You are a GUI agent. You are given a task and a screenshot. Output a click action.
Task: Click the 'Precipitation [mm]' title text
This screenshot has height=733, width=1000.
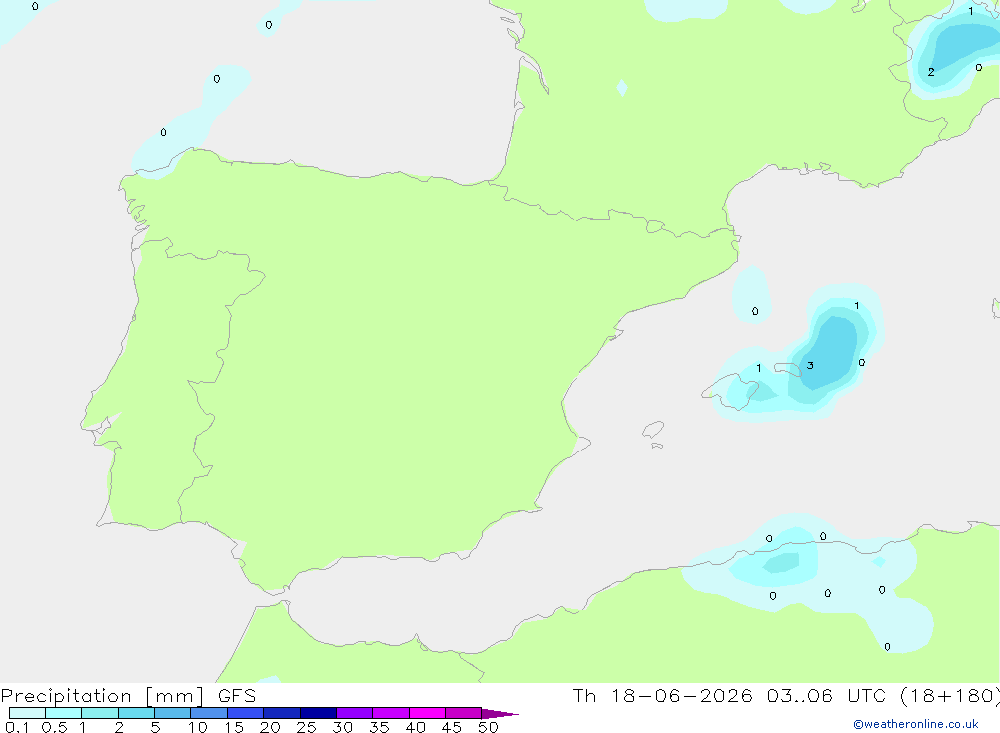click(102, 696)
